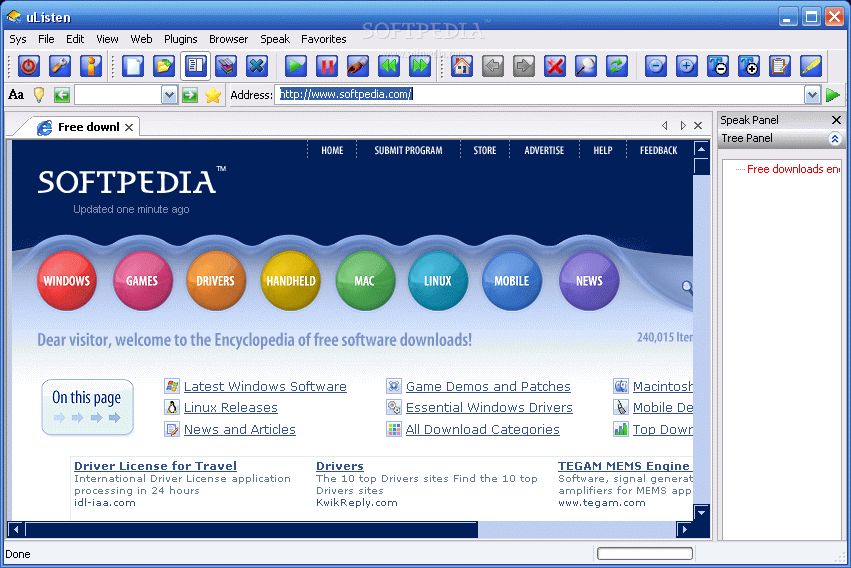The width and height of the screenshot is (851, 568).
Task: Close the Speak Panel
Action: coord(836,120)
